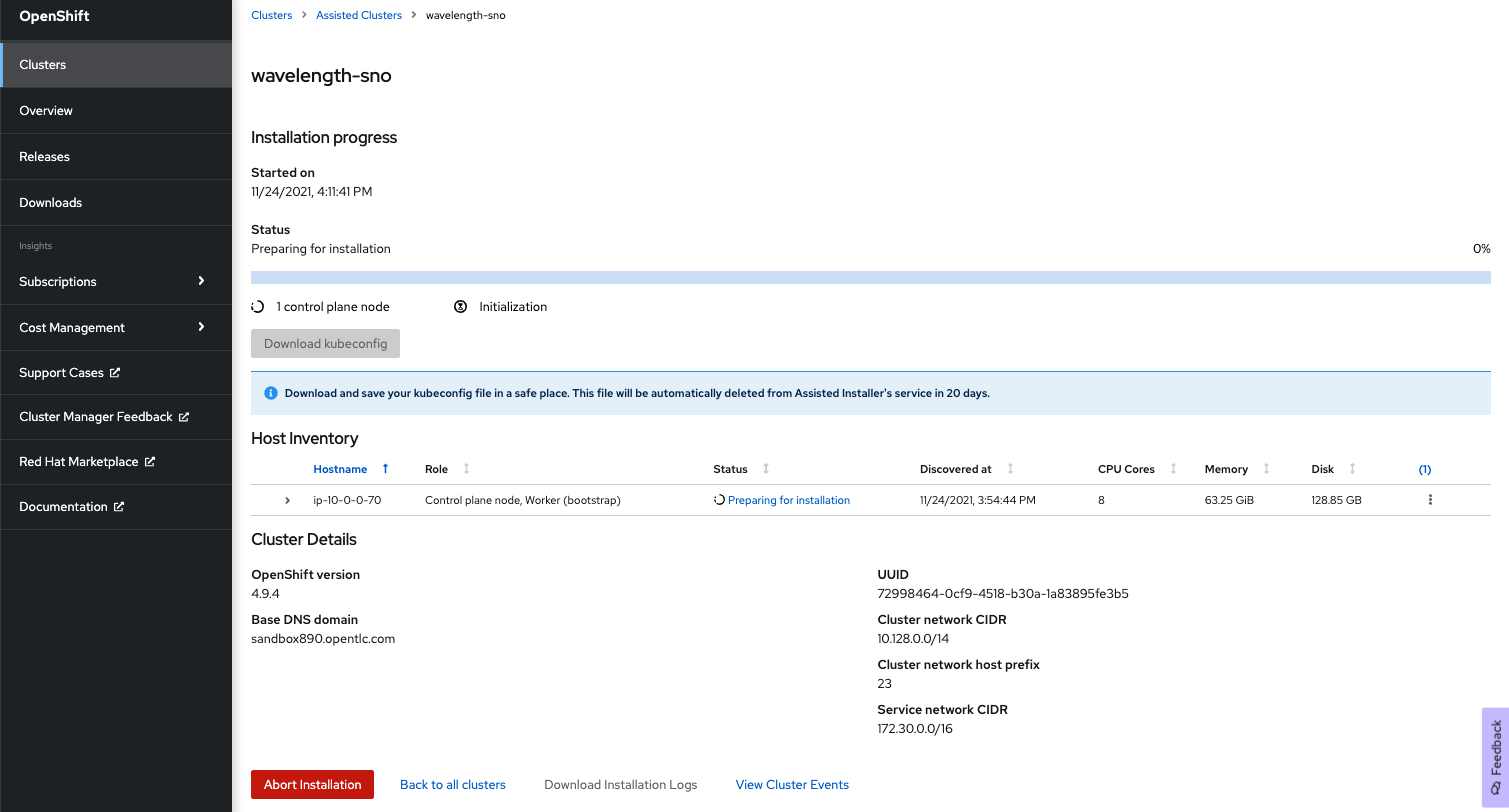The height and width of the screenshot is (812, 1509).
Task: Click the OpenShift version 4.9.4 value
Action: (265, 594)
